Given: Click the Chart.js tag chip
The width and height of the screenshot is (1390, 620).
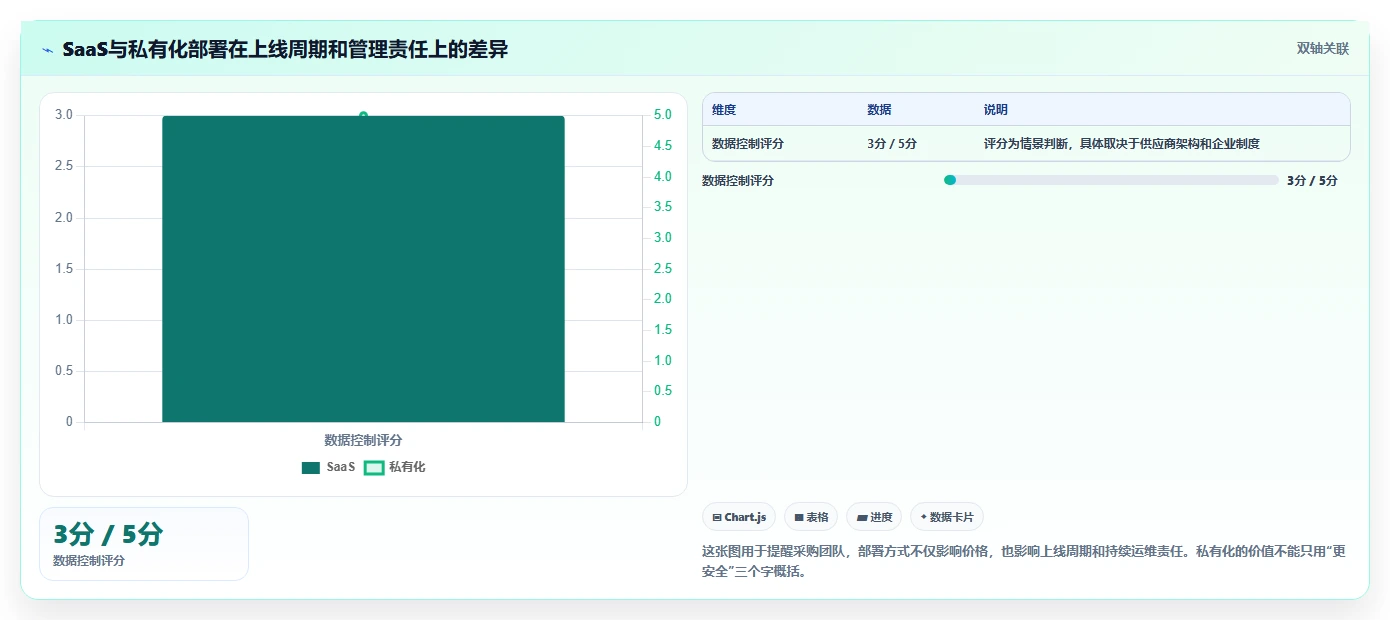Looking at the screenshot, I should [739, 517].
